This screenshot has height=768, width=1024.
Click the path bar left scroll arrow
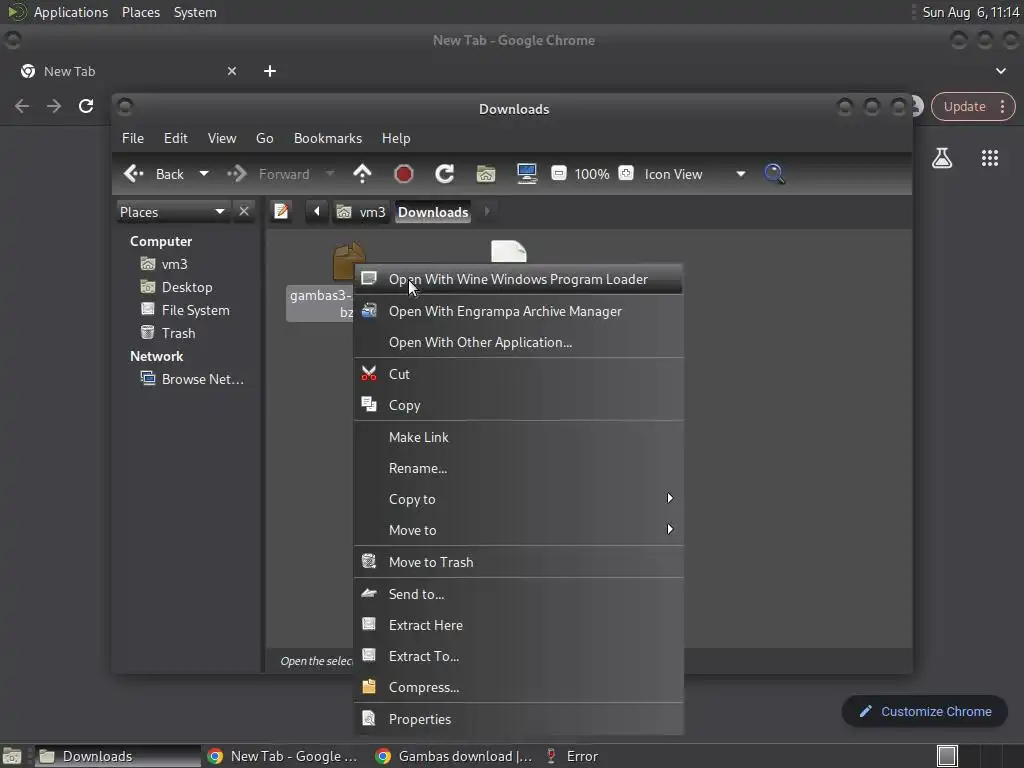[x=317, y=212]
